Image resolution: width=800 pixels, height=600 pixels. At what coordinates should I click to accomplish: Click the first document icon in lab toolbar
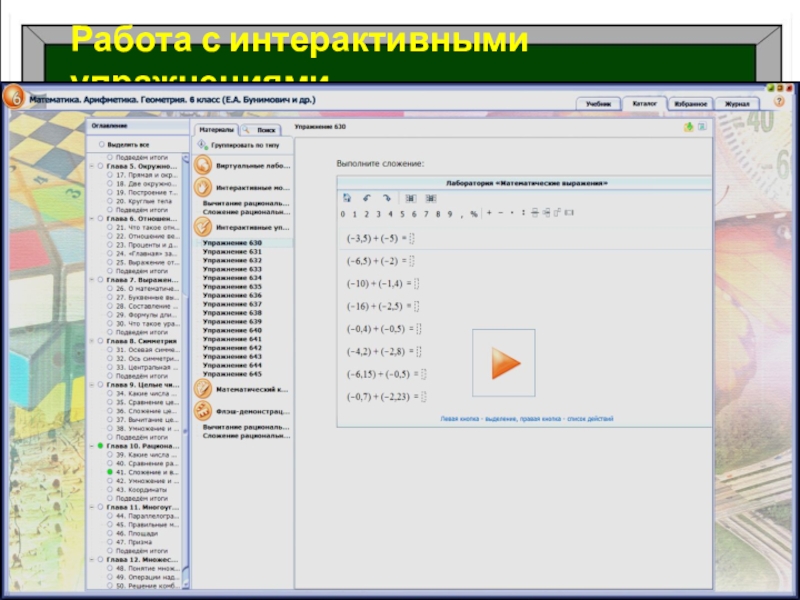coord(347,198)
